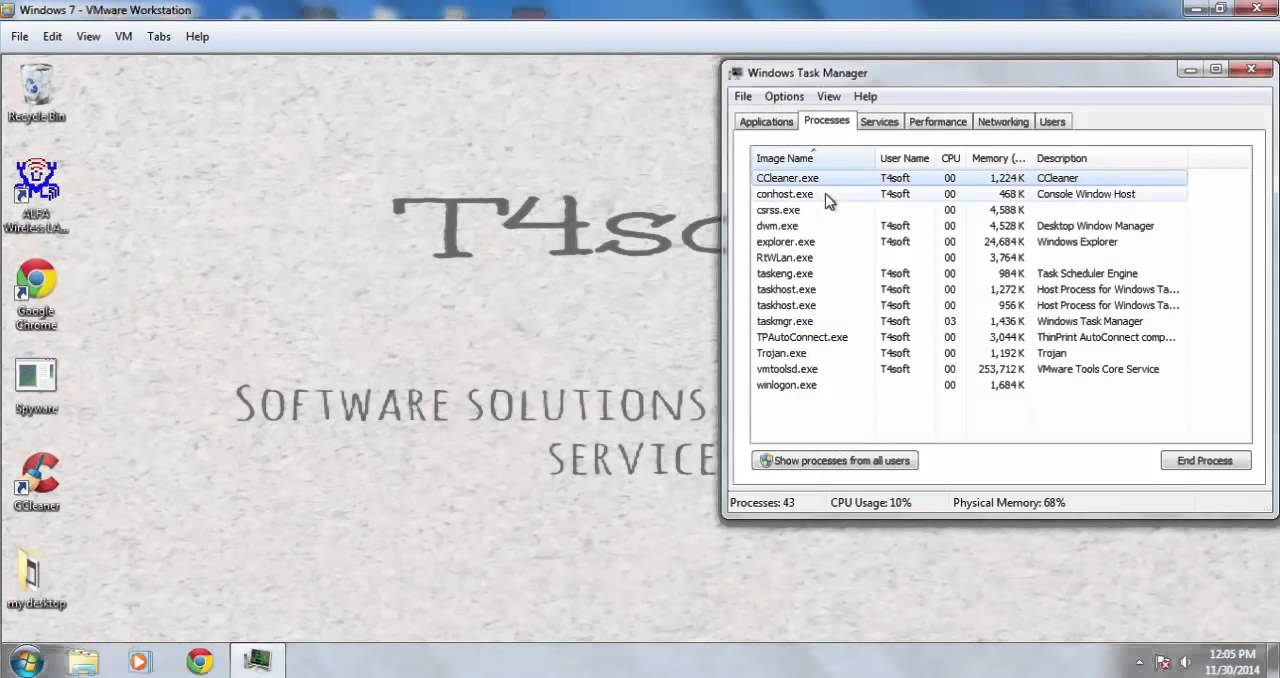Click Show processes from all users
The image size is (1280, 678).
tap(835, 461)
